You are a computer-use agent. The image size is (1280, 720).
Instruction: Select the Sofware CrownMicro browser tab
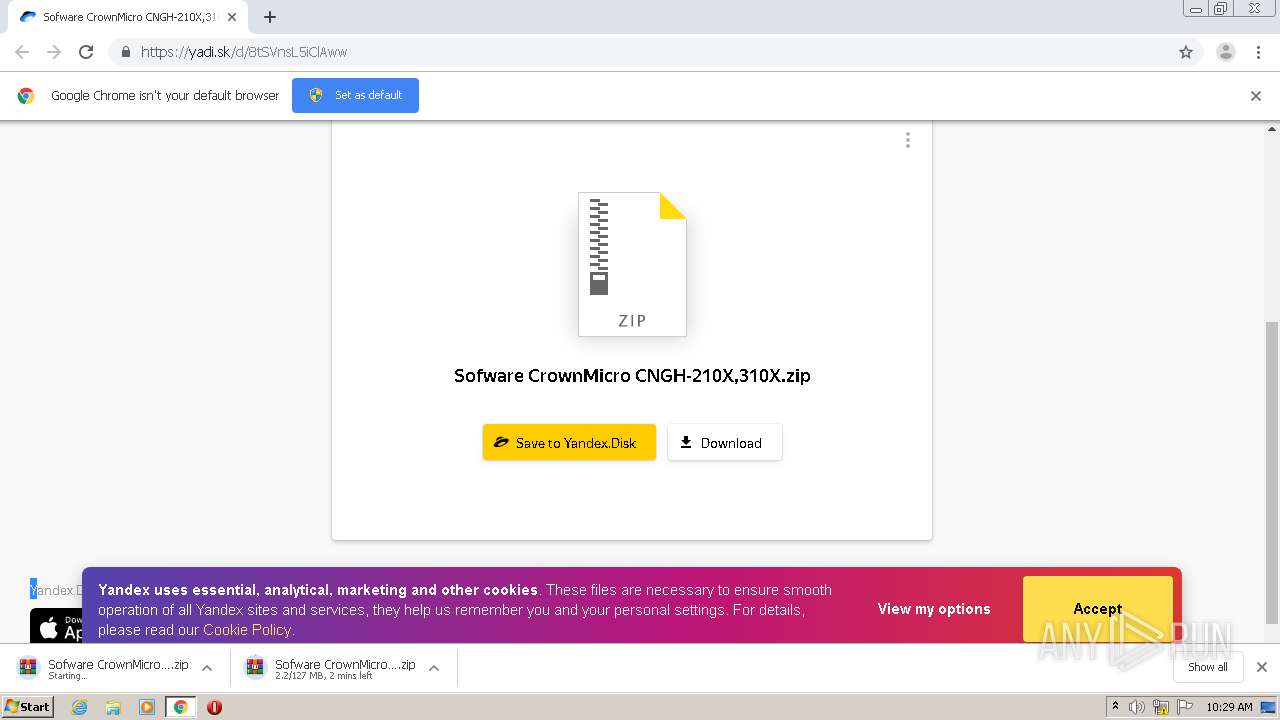[x=127, y=17]
